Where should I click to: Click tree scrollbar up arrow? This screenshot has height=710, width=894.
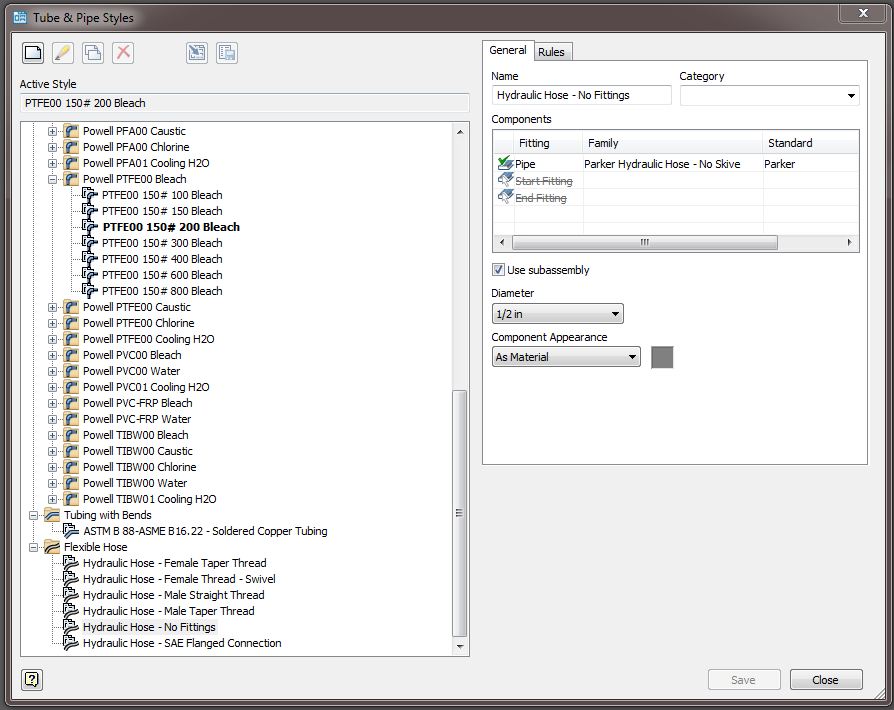pos(460,132)
